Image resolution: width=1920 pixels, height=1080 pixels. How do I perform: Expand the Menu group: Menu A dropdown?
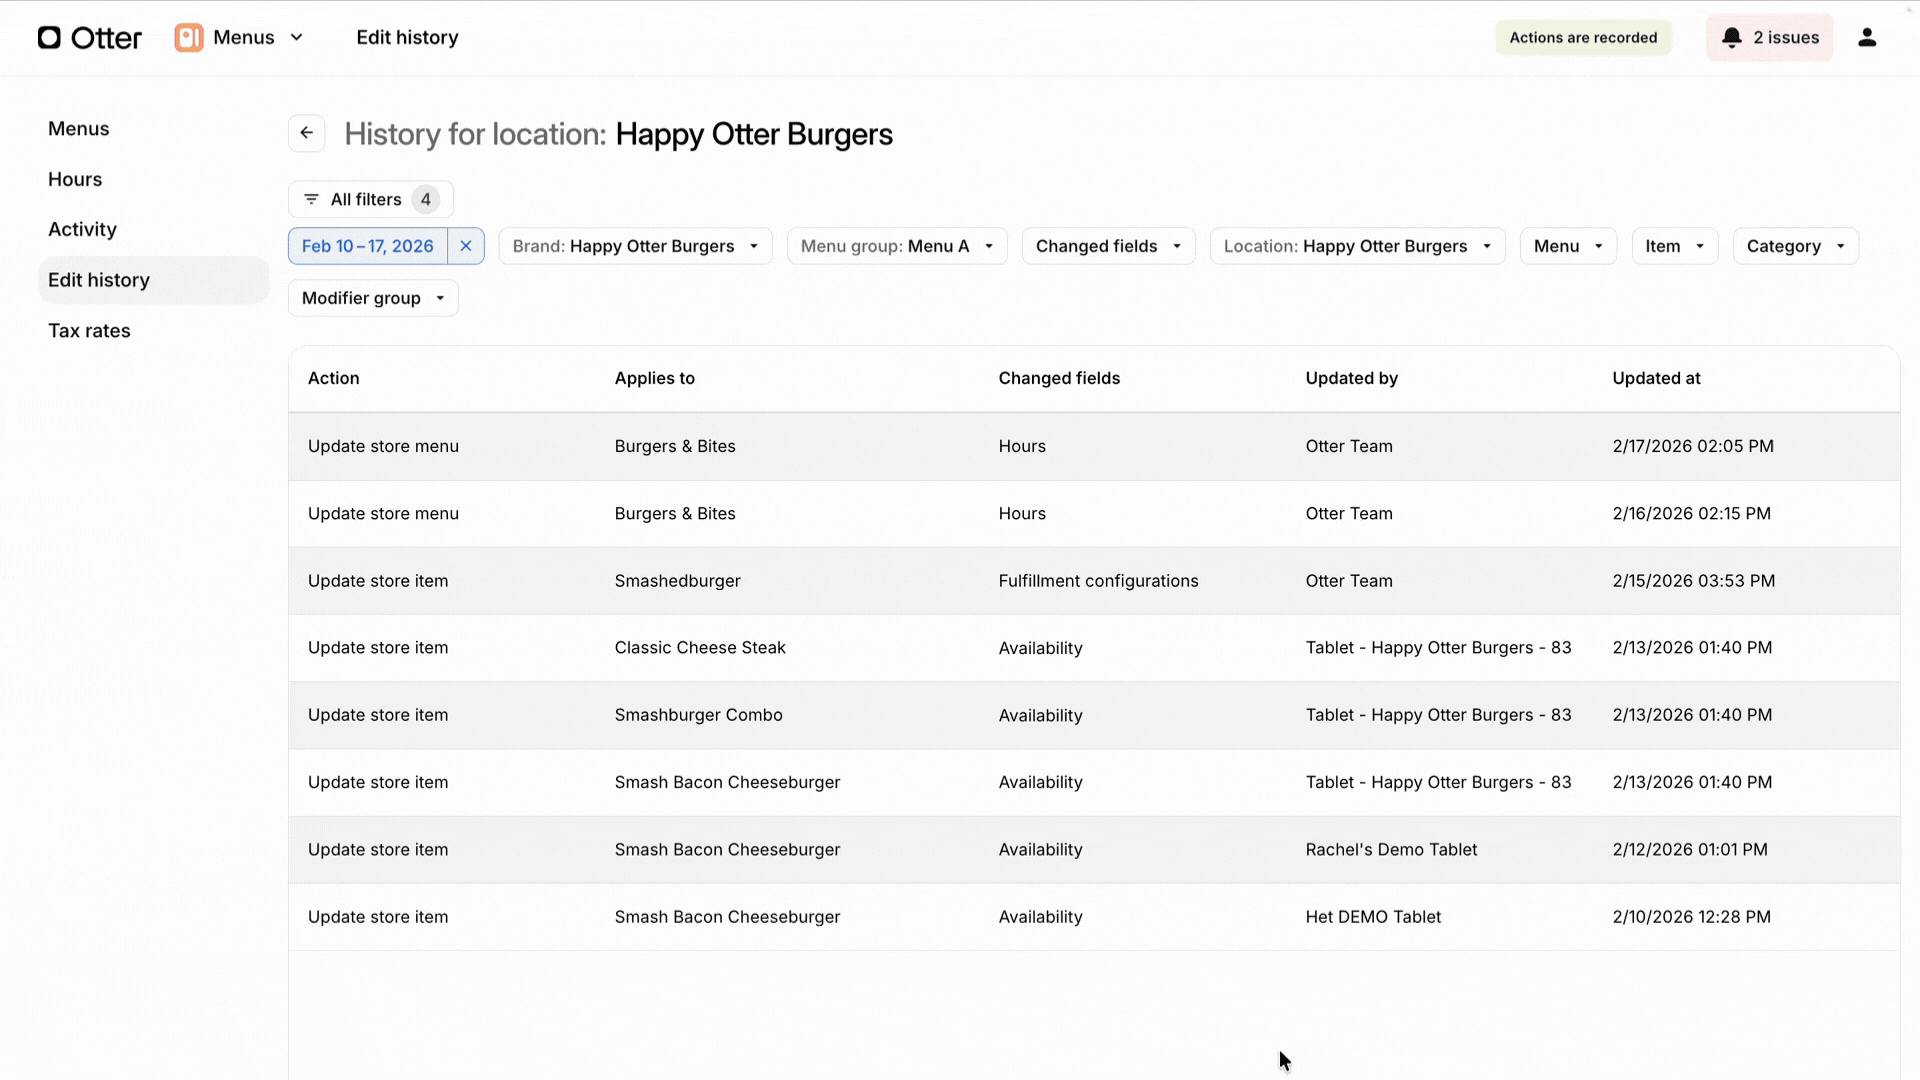point(896,246)
